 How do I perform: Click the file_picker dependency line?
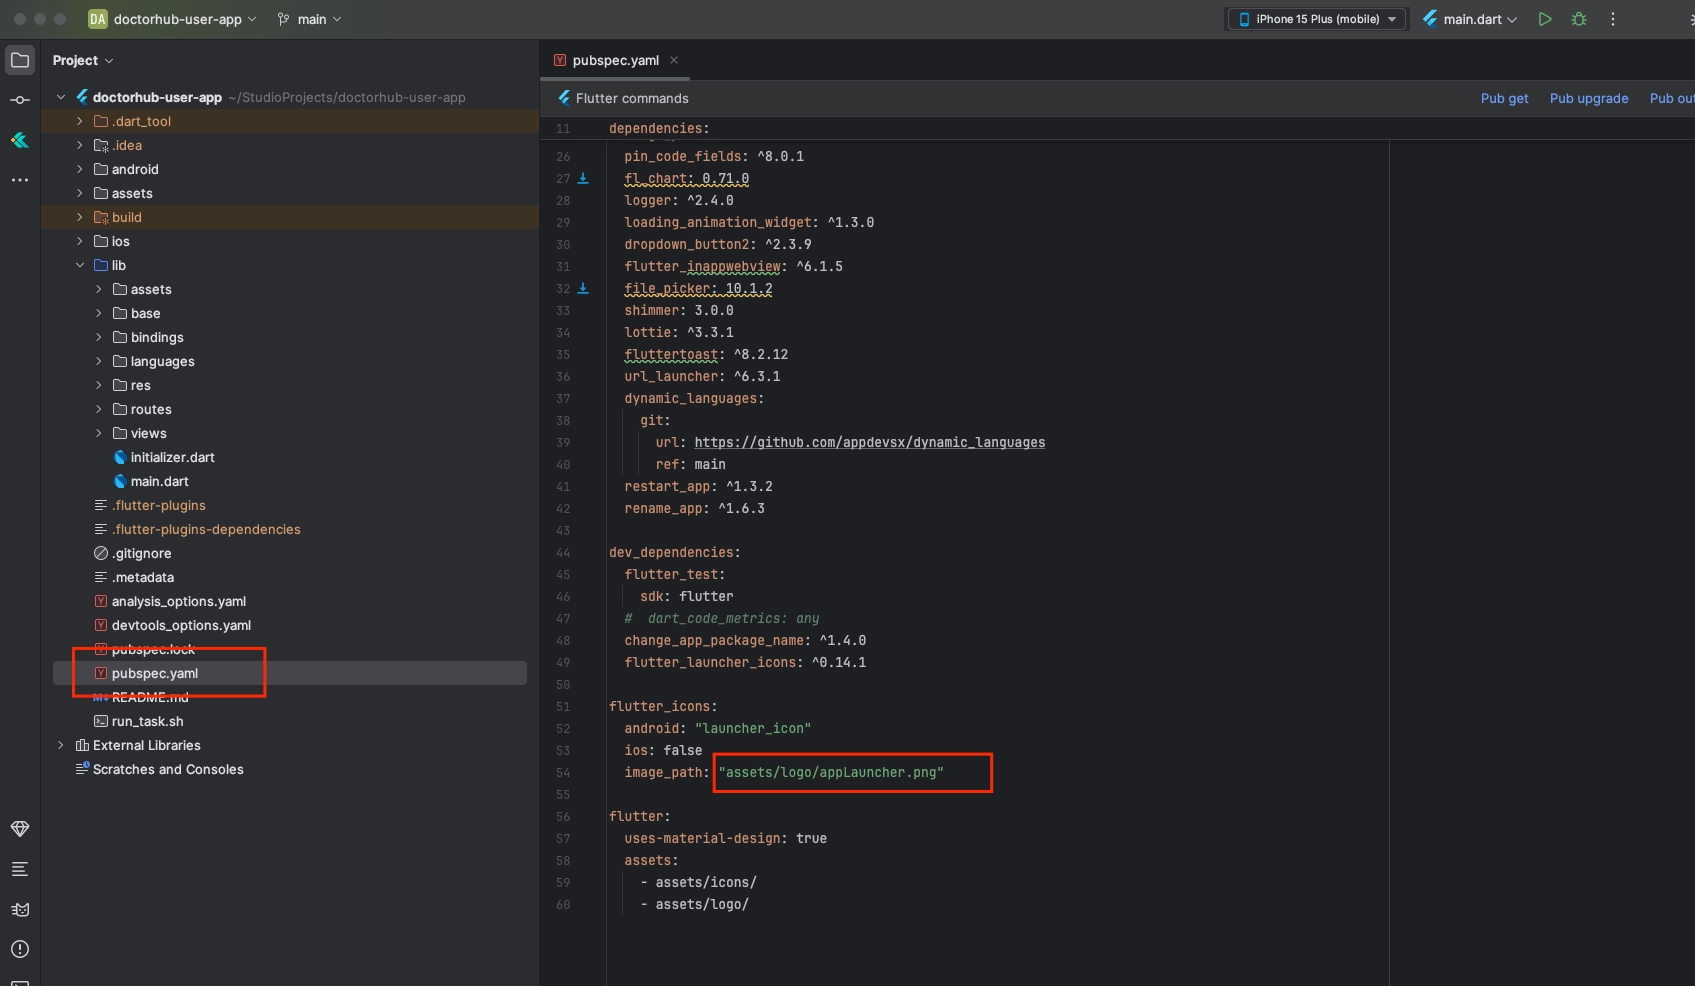(698, 288)
